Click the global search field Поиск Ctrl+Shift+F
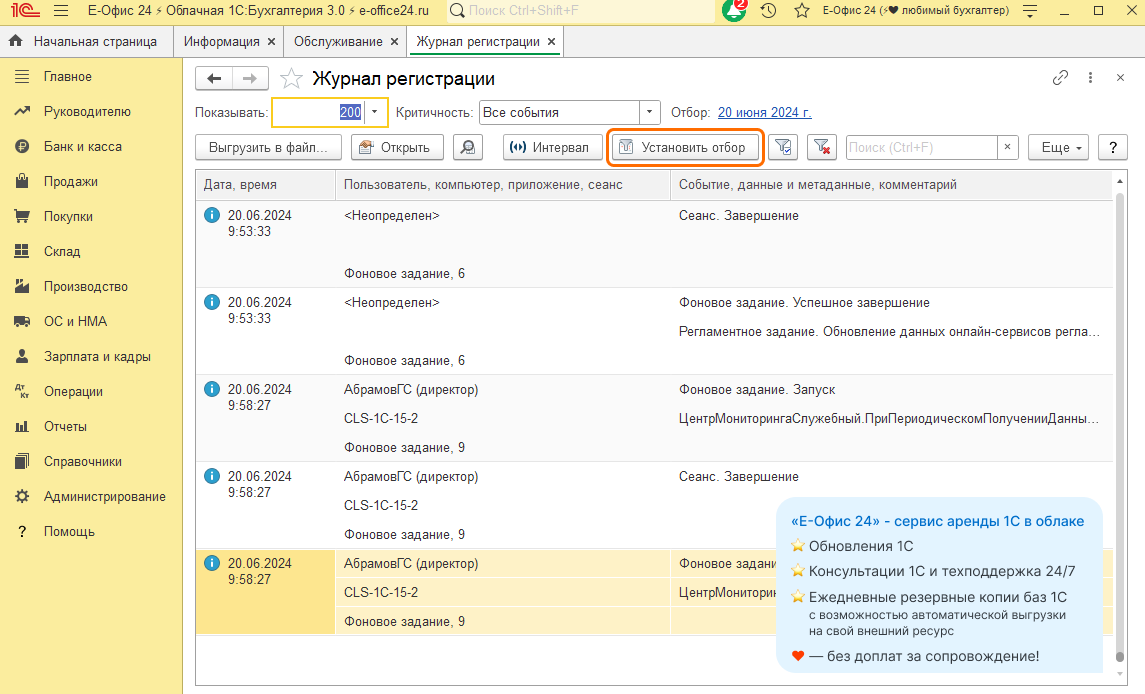This screenshot has width=1145, height=694. tap(581, 11)
